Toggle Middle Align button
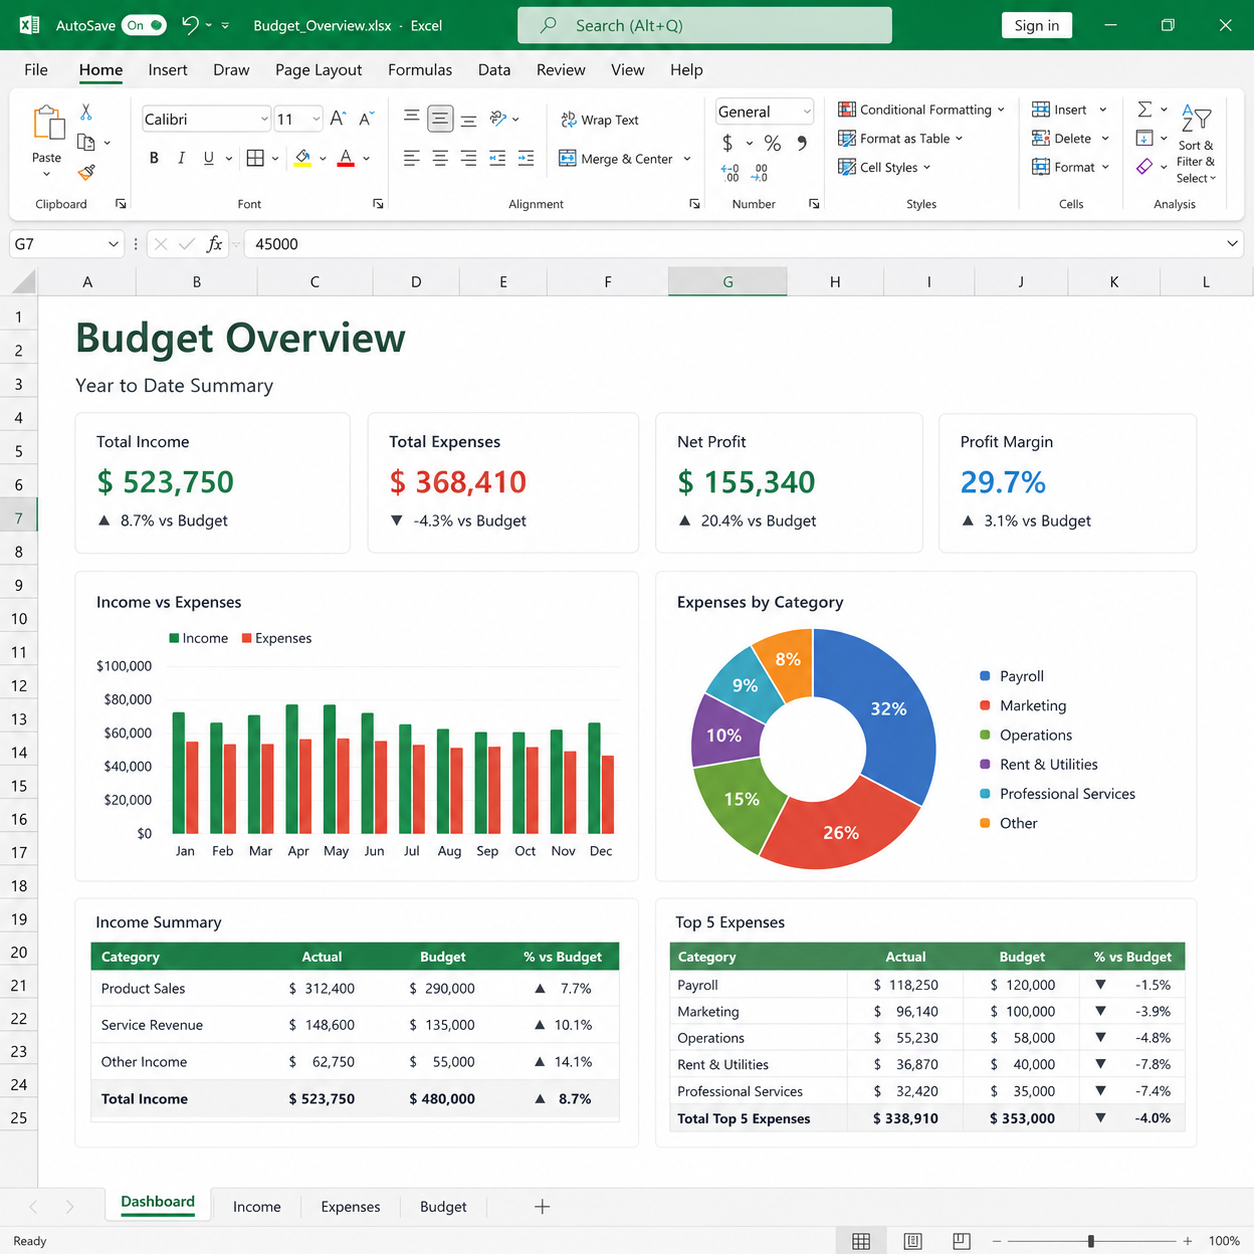 click(440, 119)
